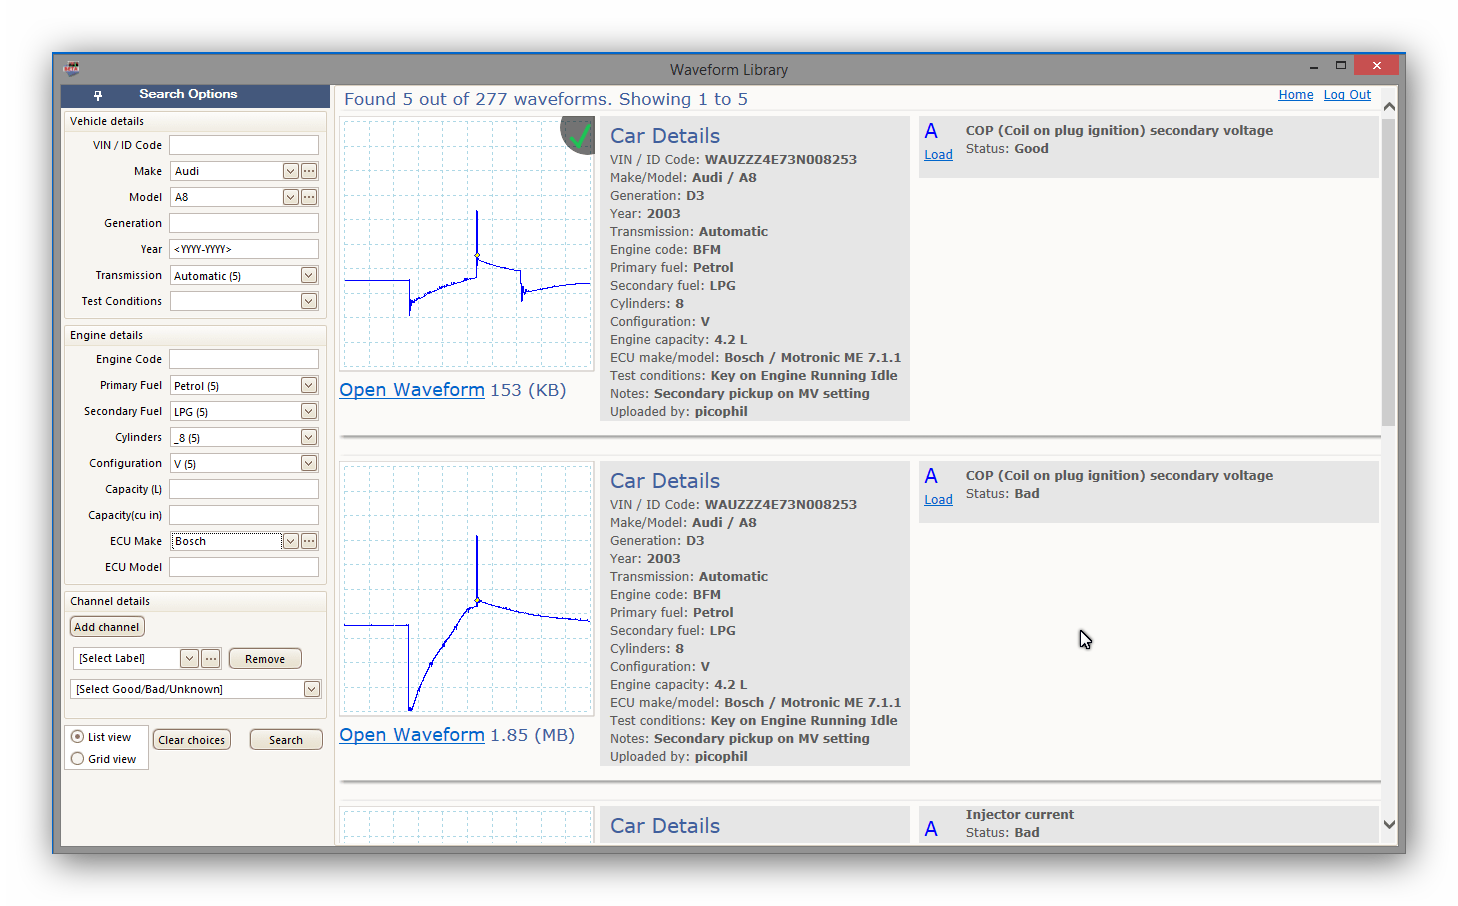
Task: Open the Secondary Fuel dropdown
Action: tap(309, 411)
